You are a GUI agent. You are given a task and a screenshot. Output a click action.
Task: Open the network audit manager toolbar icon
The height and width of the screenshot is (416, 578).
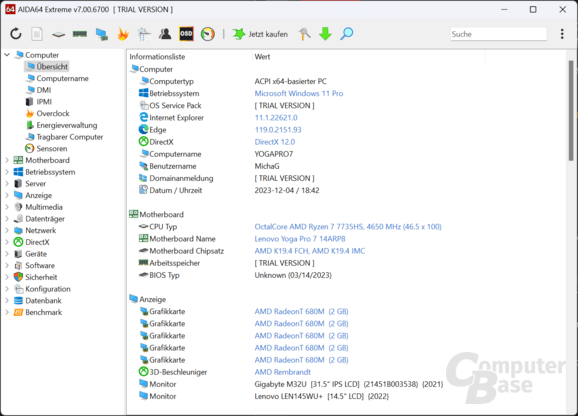(x=144, y=34)
